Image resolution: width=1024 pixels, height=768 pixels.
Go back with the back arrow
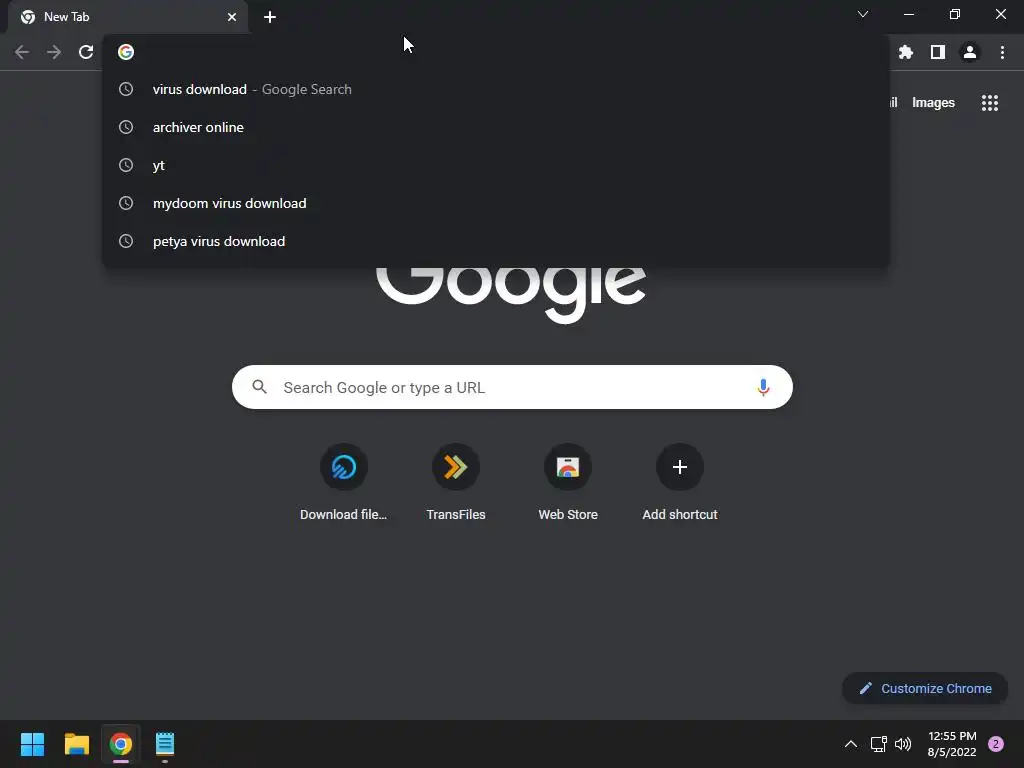tap(22, 52)
